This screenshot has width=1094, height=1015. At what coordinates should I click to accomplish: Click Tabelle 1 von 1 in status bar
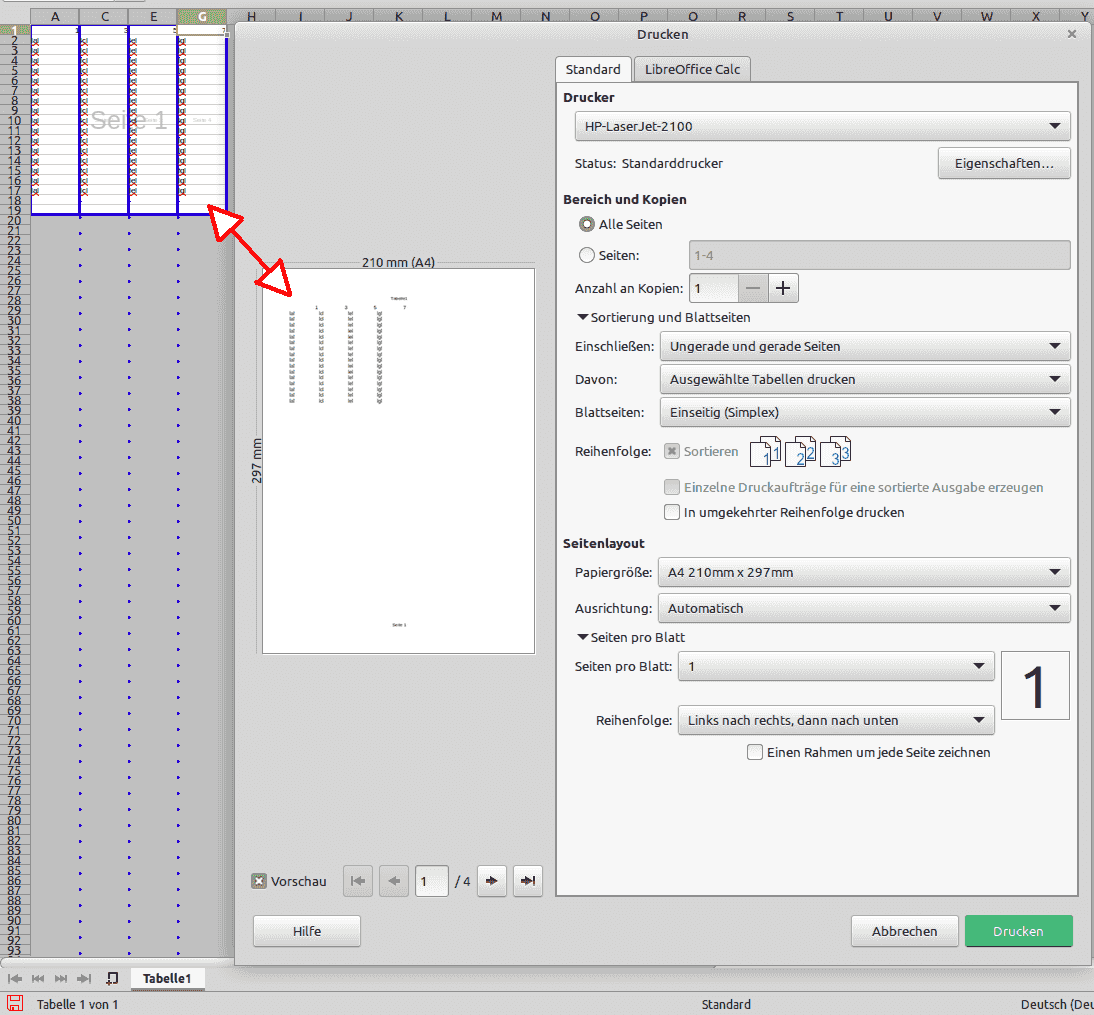(77, 1004)
